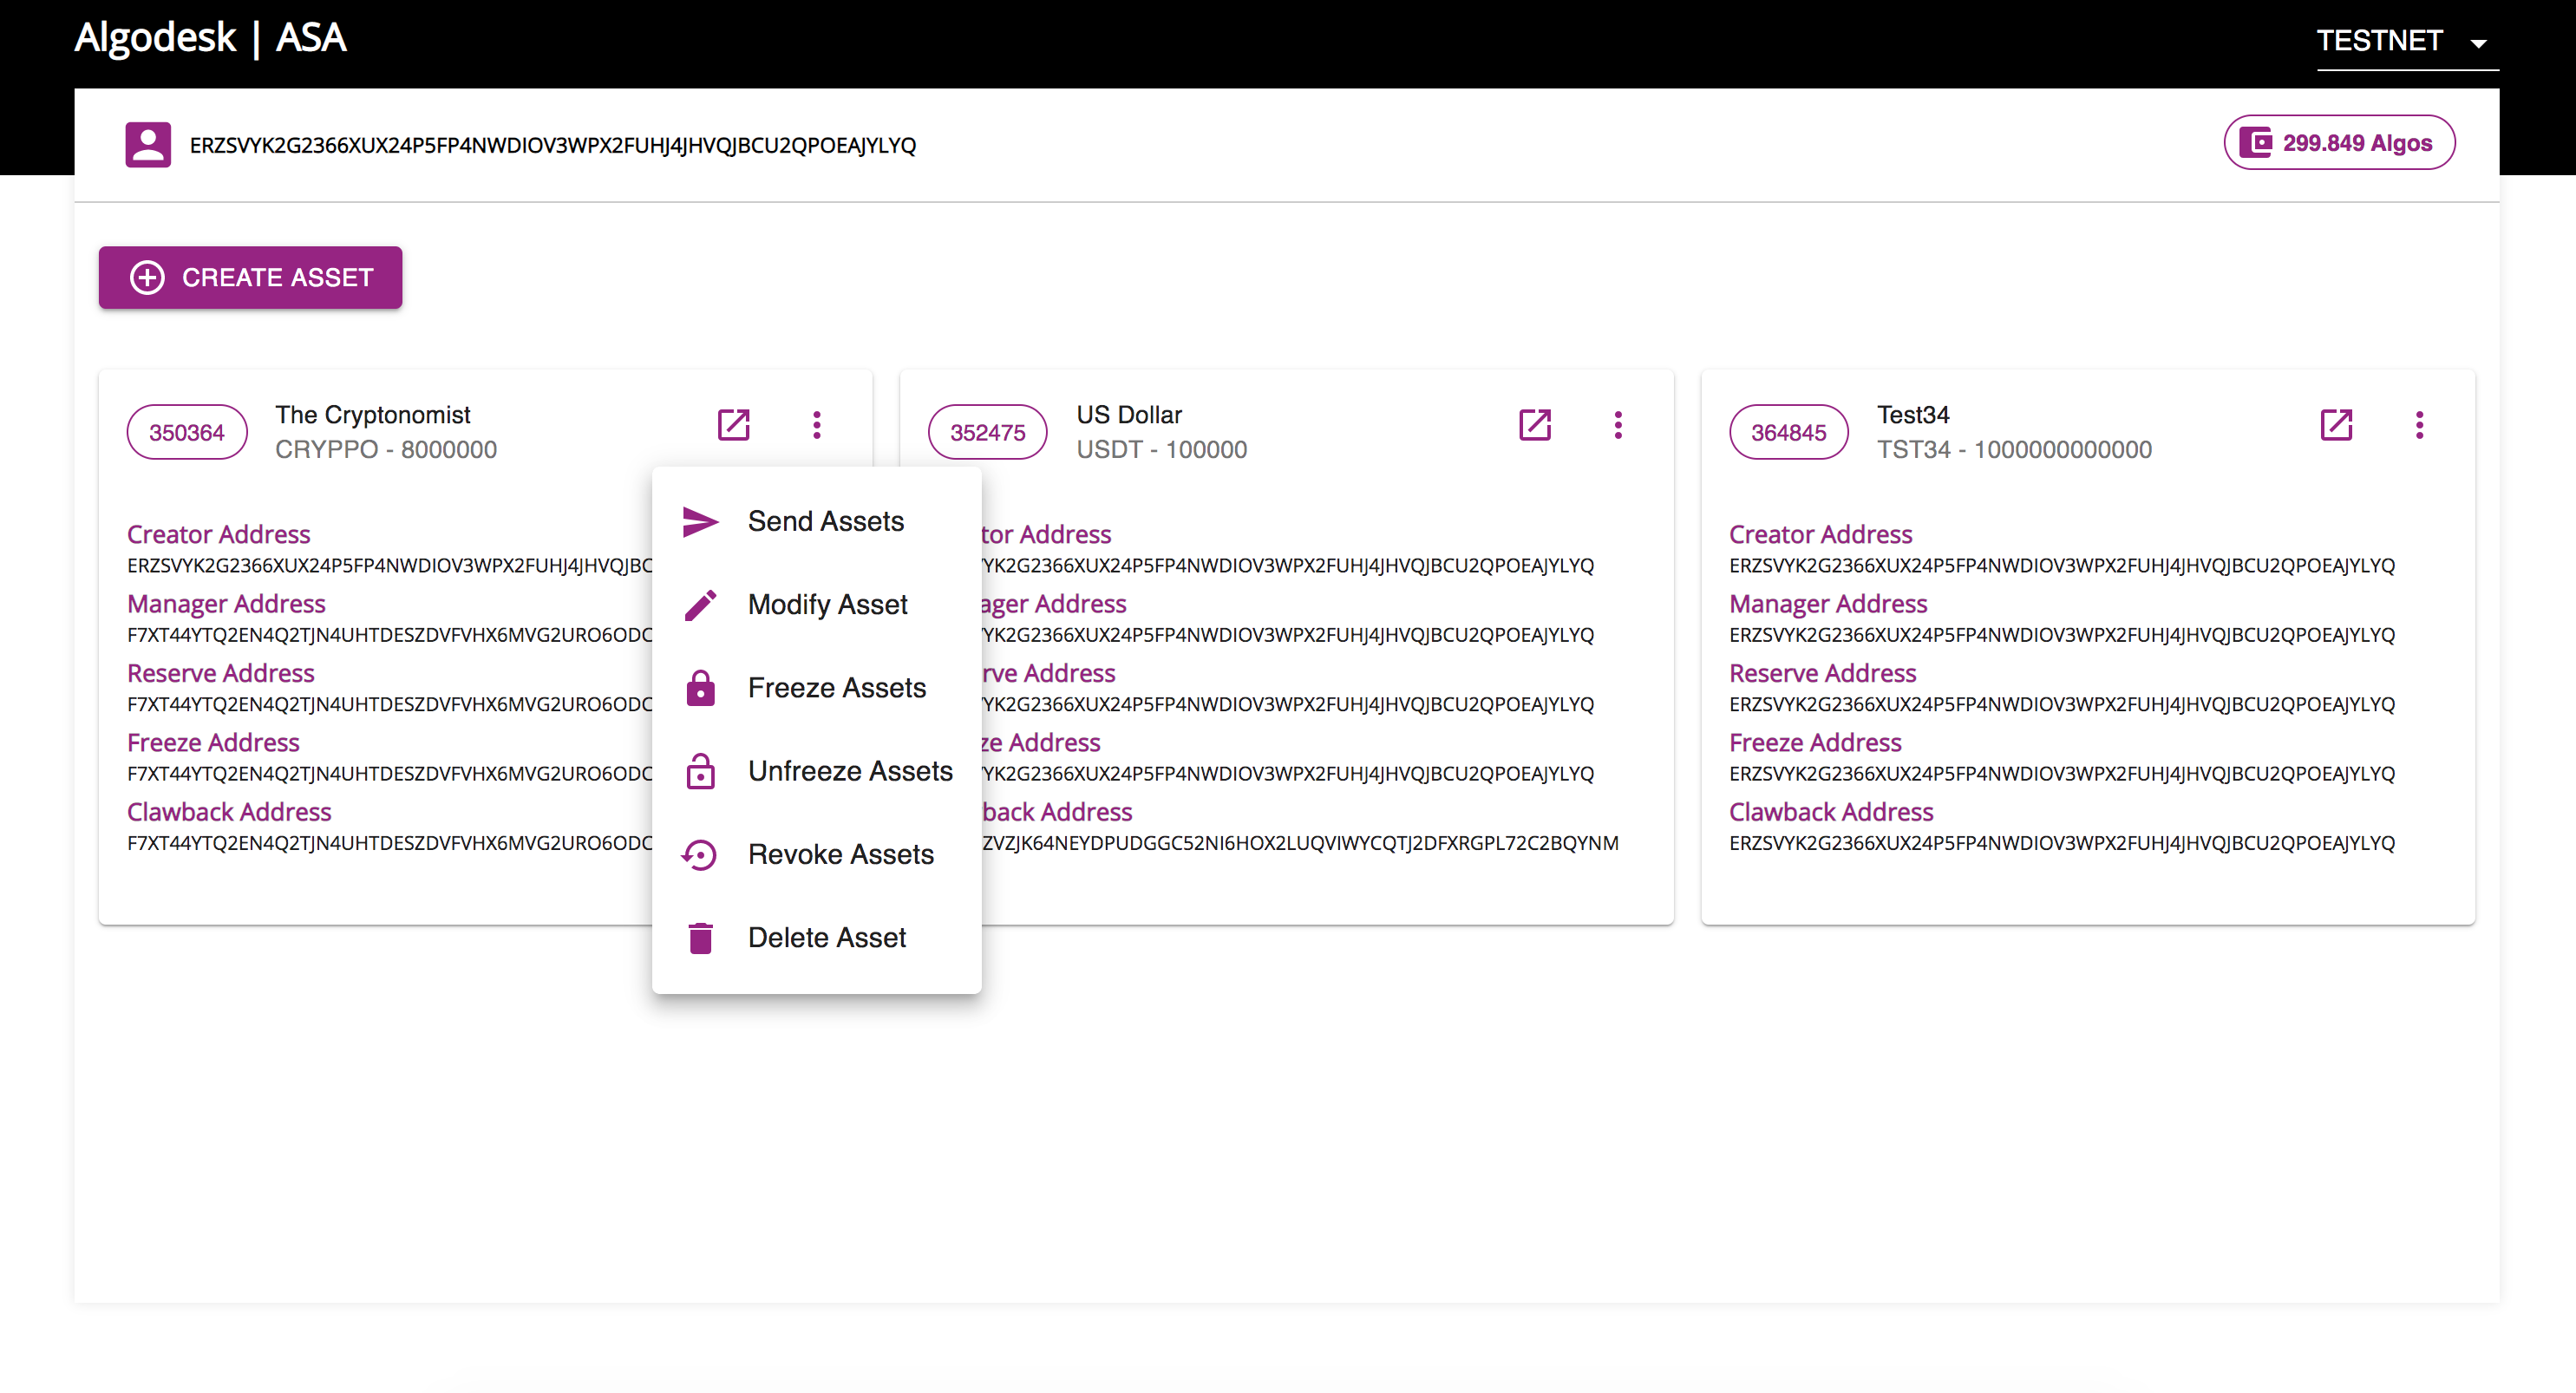Screen dimensions: 2576x1393
Task: Open external link icon on Test34 card
Action: coord(2337,424)
